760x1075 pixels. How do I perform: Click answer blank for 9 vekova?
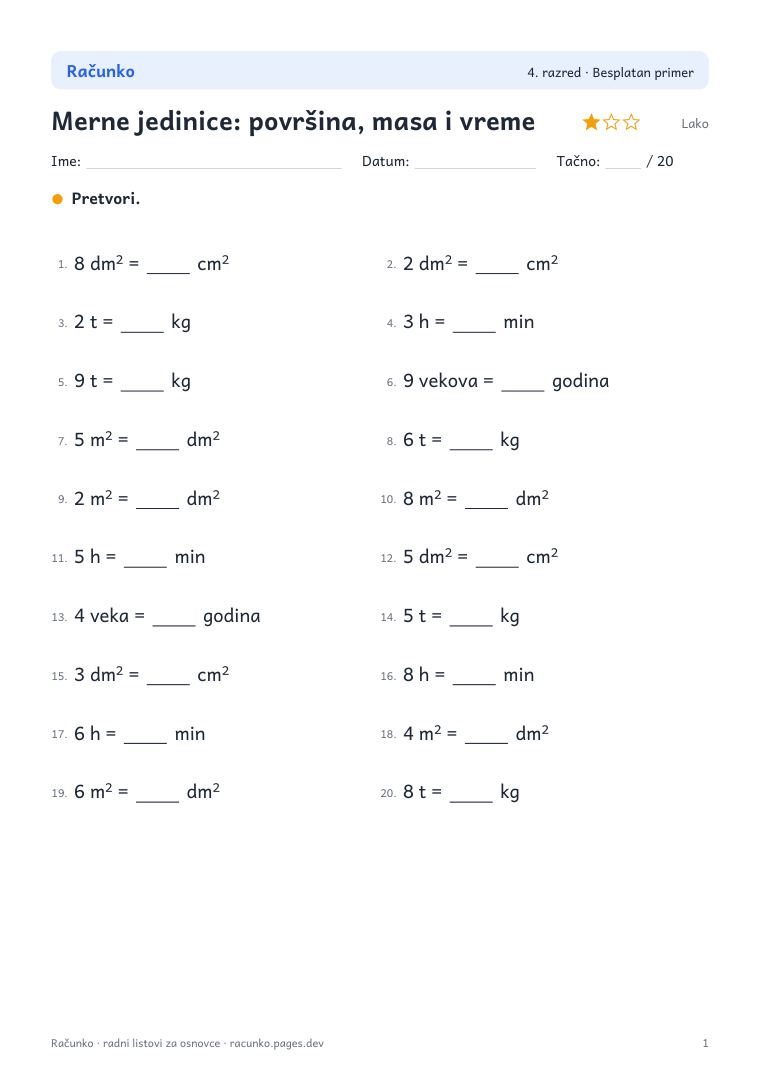click(523, 386)
